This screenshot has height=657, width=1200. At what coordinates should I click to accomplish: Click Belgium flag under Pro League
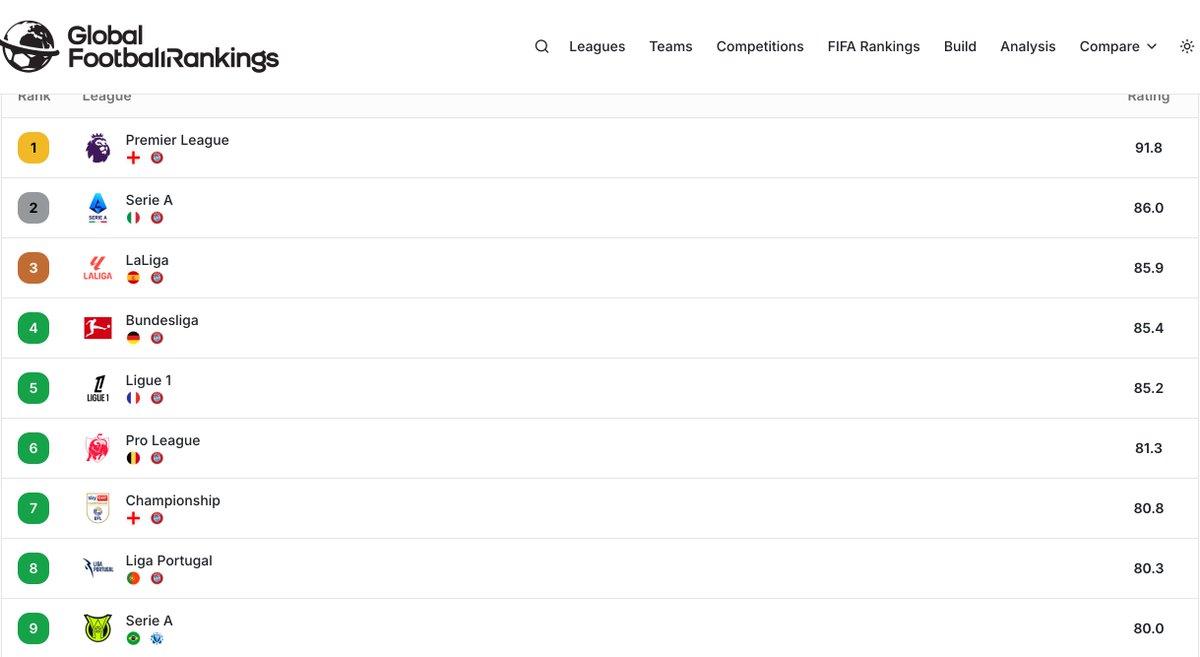point(133,458)
